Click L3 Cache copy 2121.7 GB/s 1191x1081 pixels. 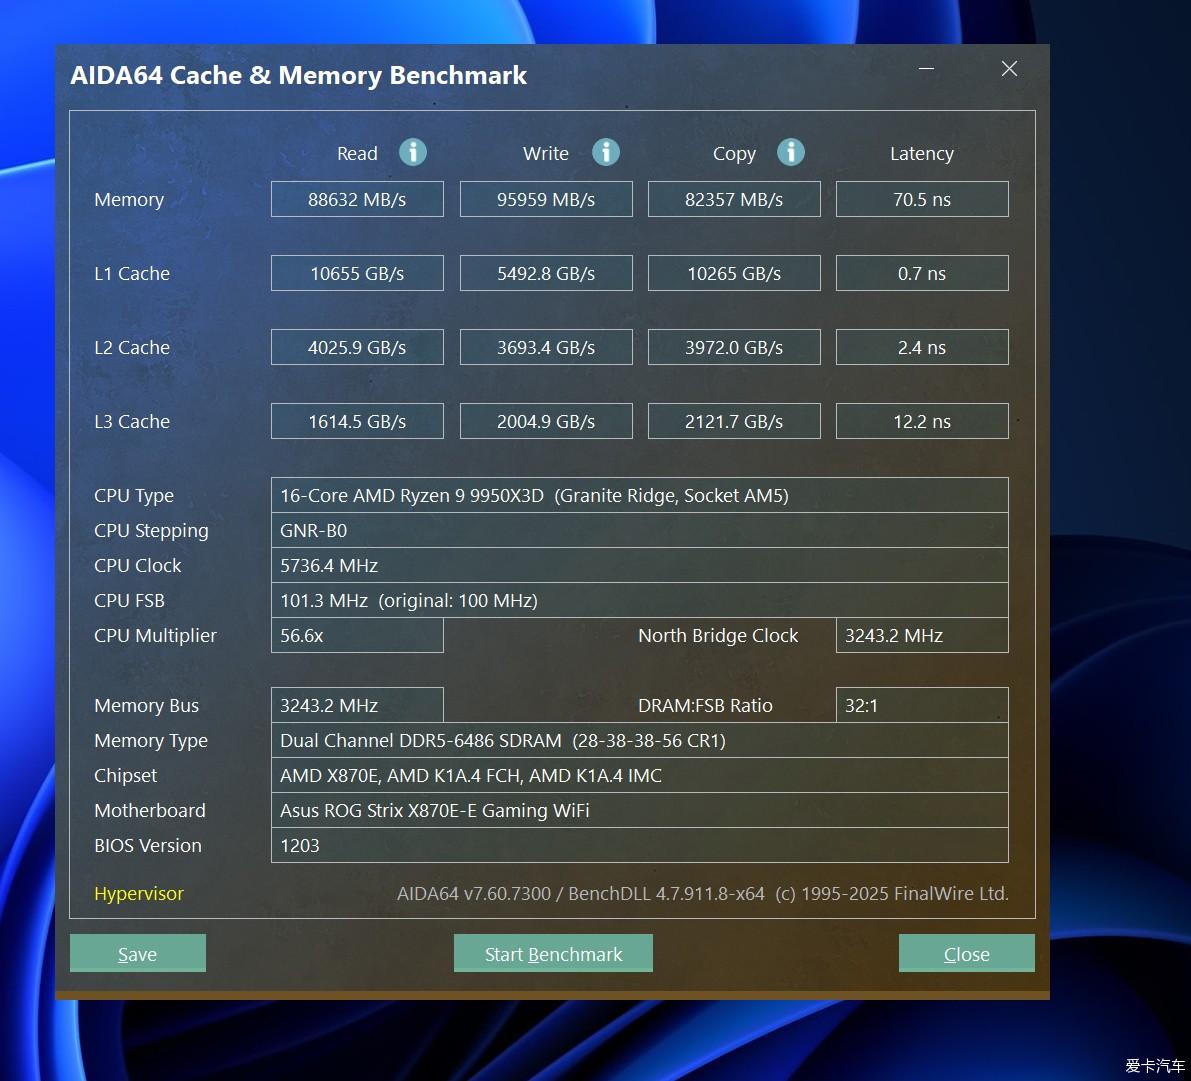734,421
